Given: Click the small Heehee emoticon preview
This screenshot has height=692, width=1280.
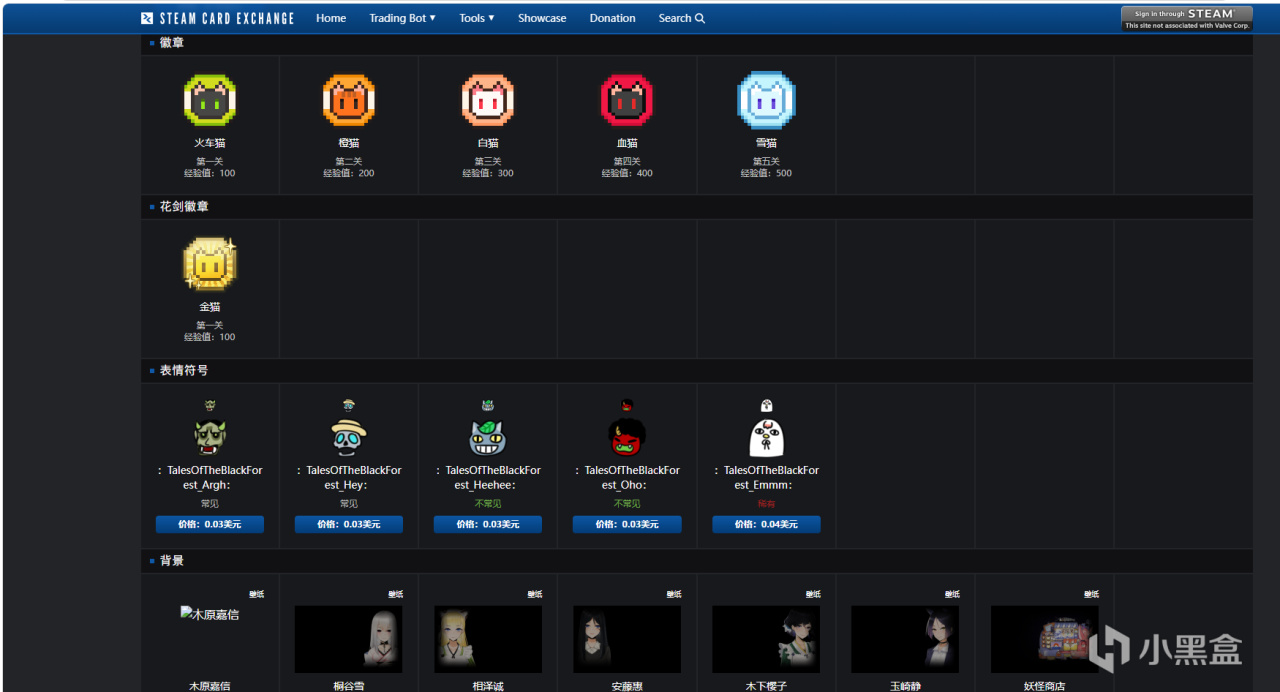Looking at the screenshot, I should click(487, 405).
